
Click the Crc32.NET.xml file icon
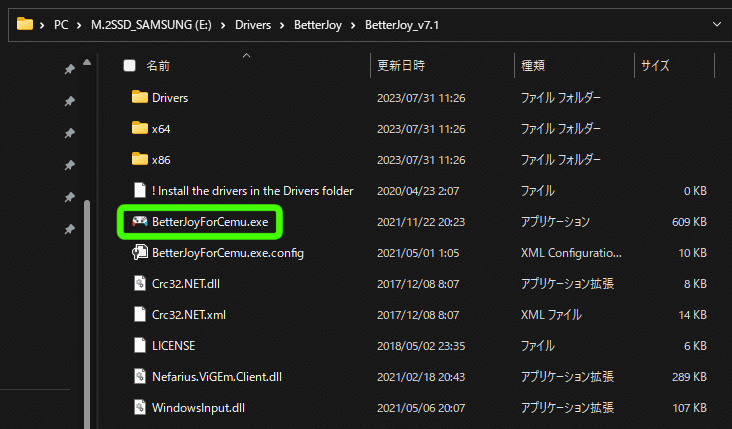point(140,314)
